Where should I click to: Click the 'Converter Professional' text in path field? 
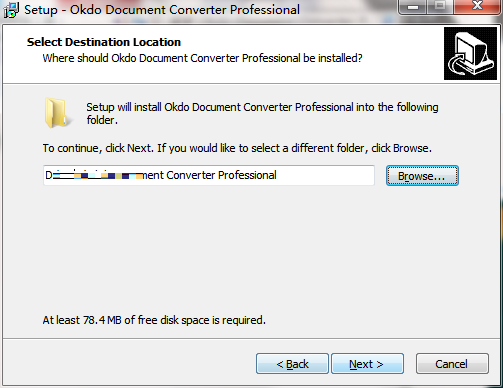coord(221,175)
